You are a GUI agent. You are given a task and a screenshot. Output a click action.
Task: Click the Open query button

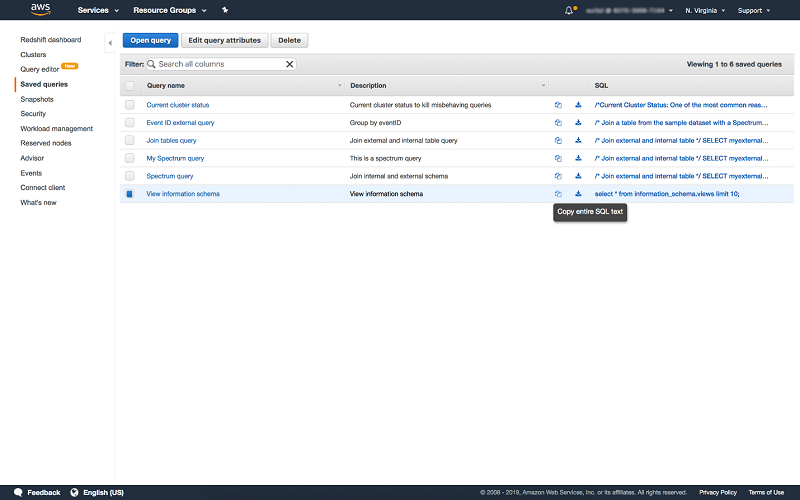[x=151, y=40]
